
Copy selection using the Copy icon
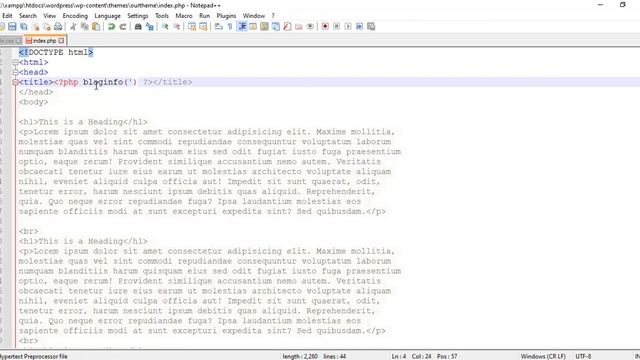click(x=84, y=27)
